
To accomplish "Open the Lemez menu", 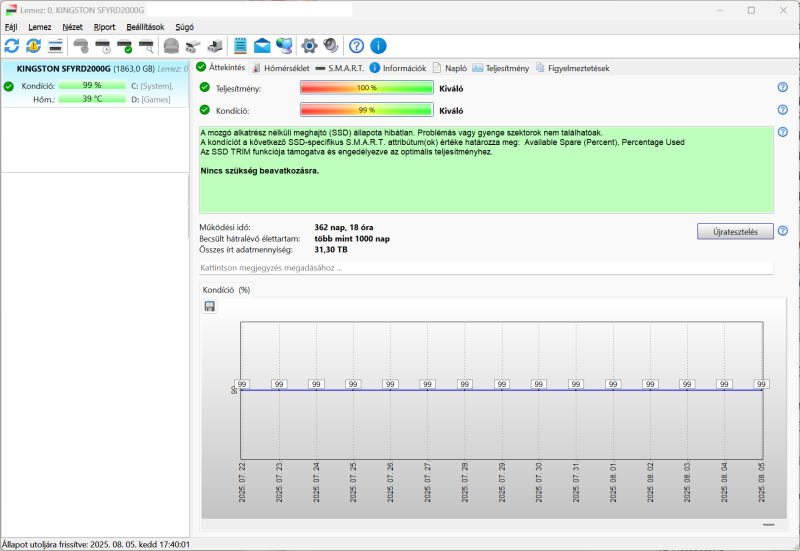I will point(40,27).
